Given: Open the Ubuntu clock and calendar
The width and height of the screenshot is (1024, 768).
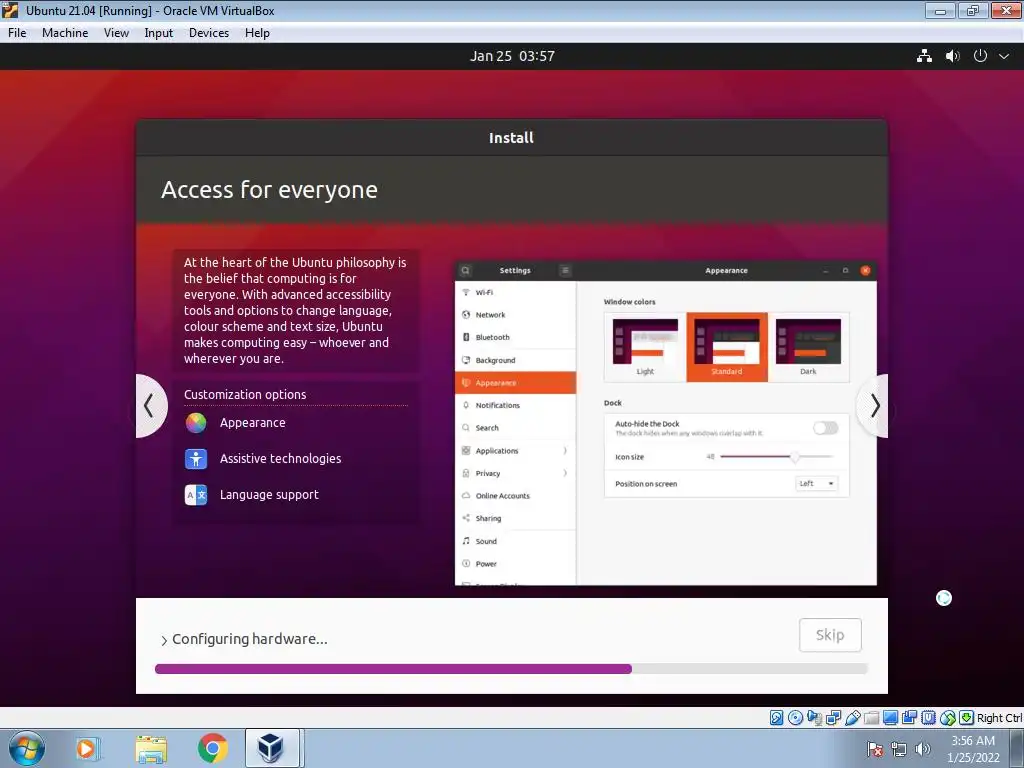Looking at the screenshot, I should [512, 56].
